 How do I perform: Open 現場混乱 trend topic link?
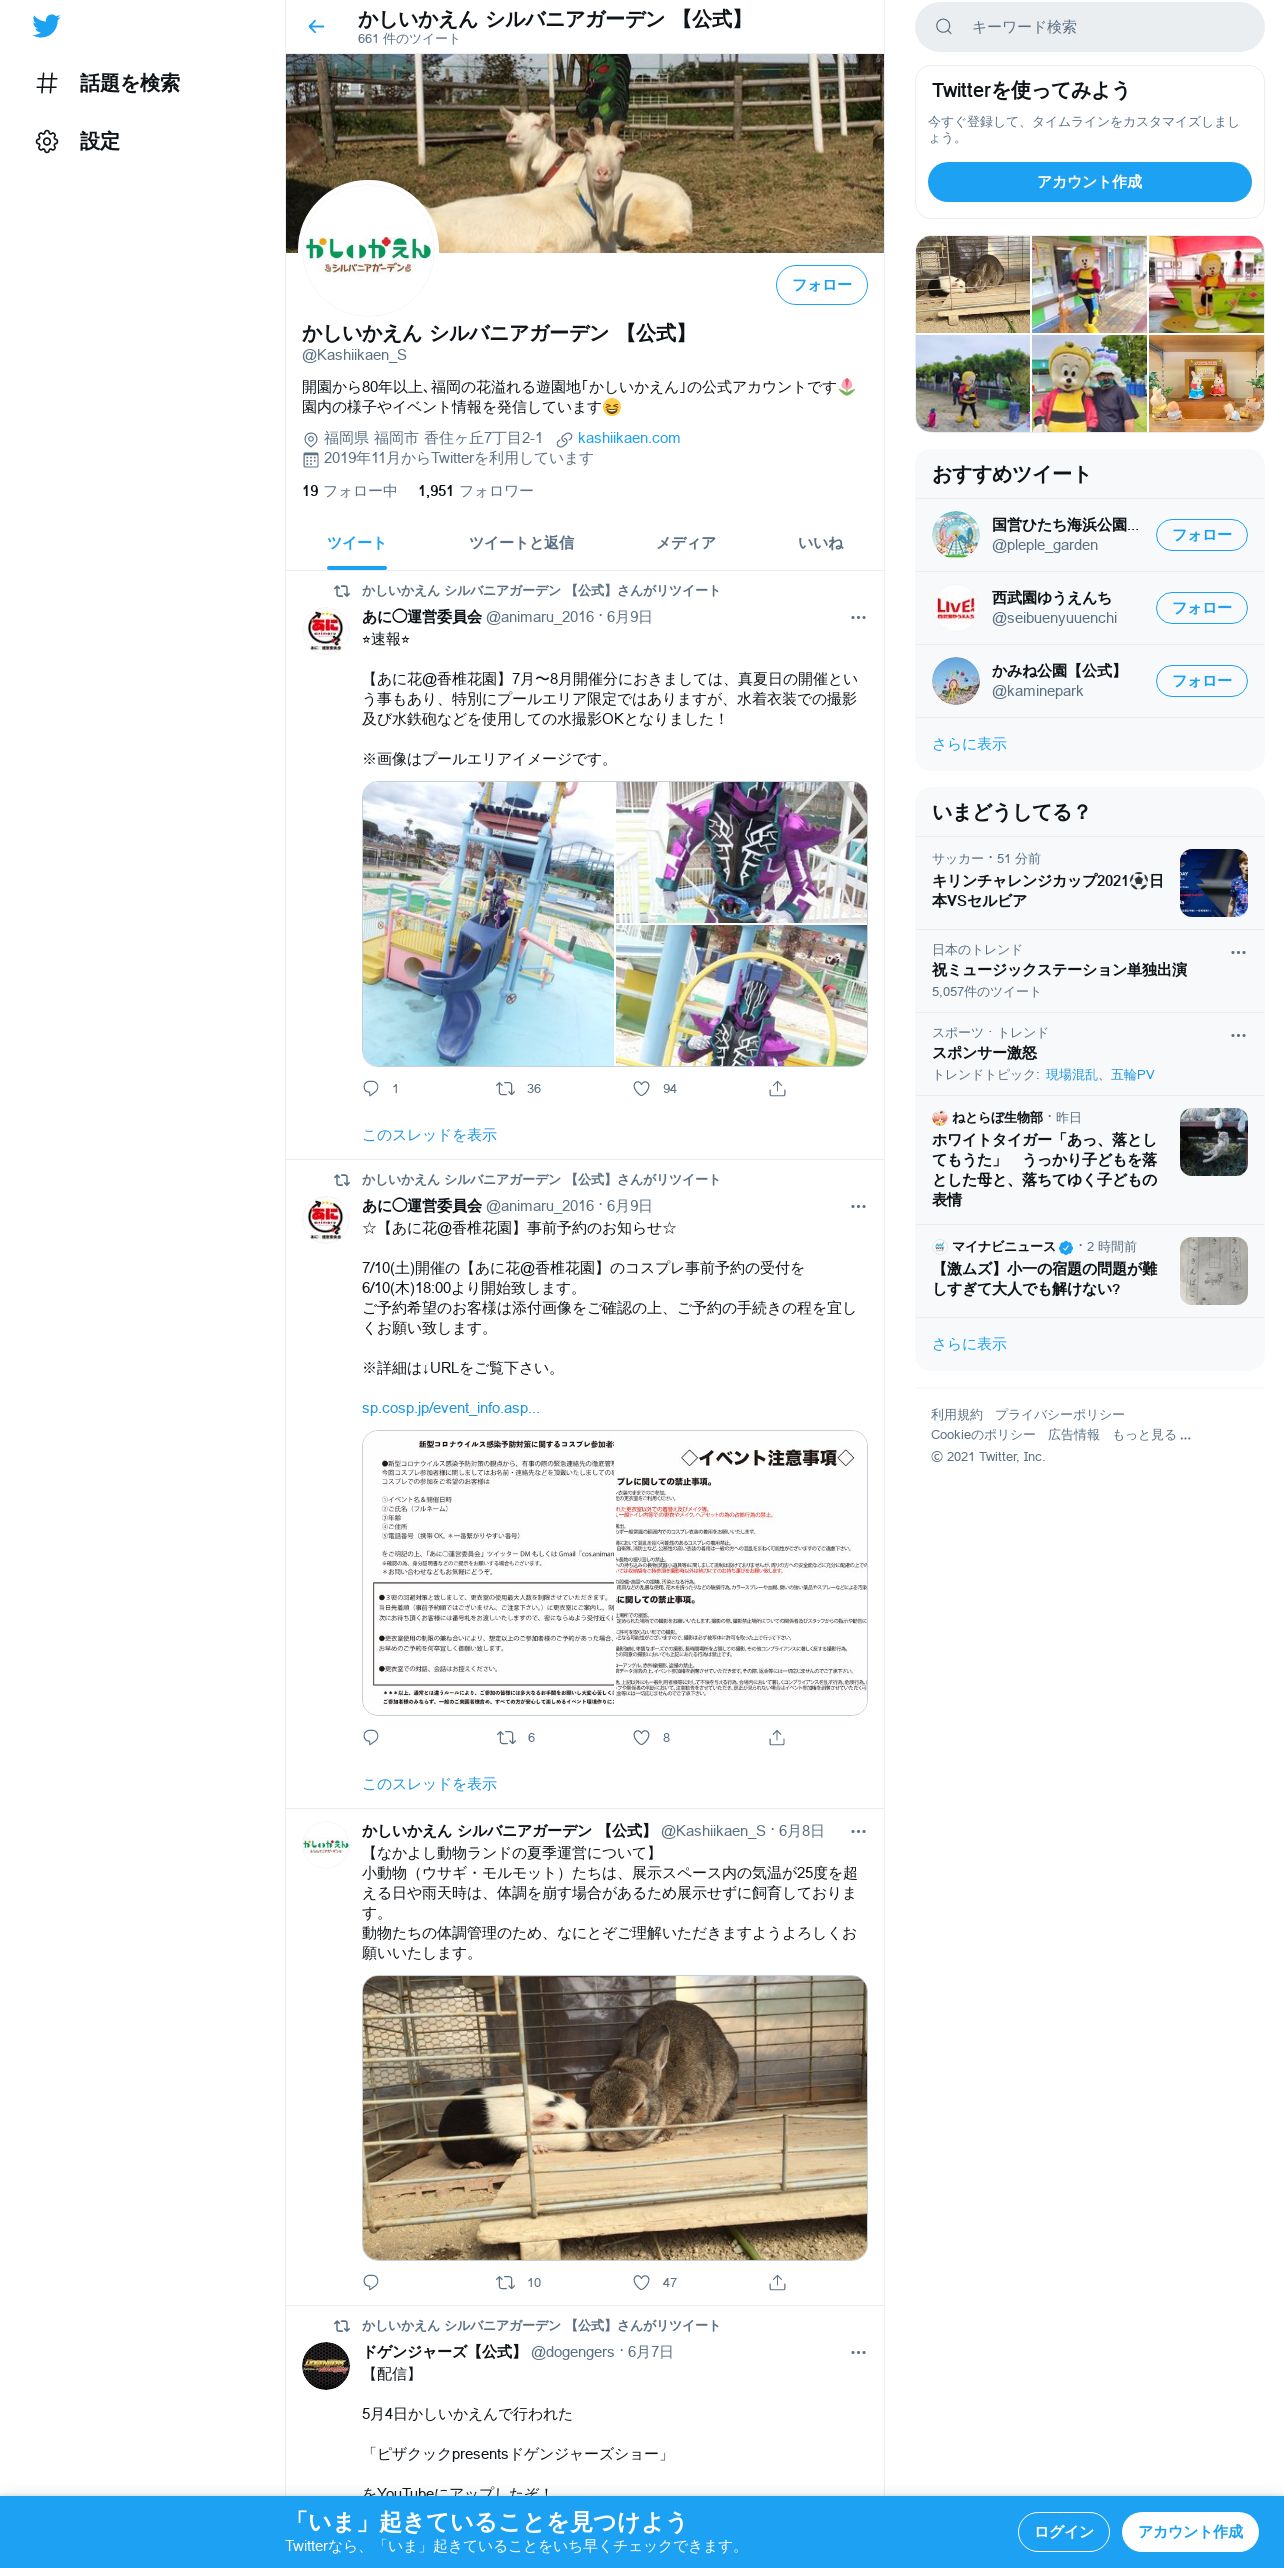click(x=1072, y=1075)
